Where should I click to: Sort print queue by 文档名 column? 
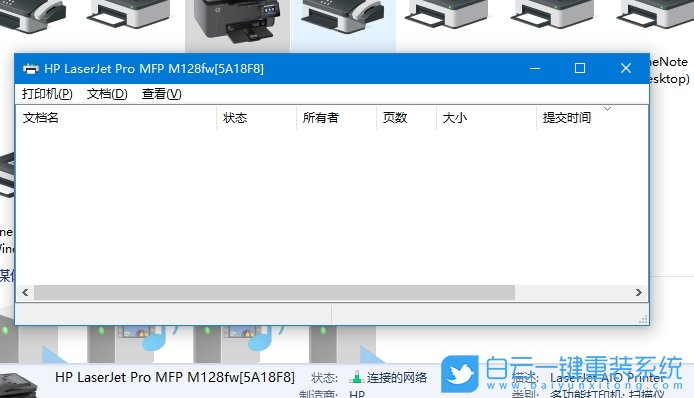click(x=116, y=118)
